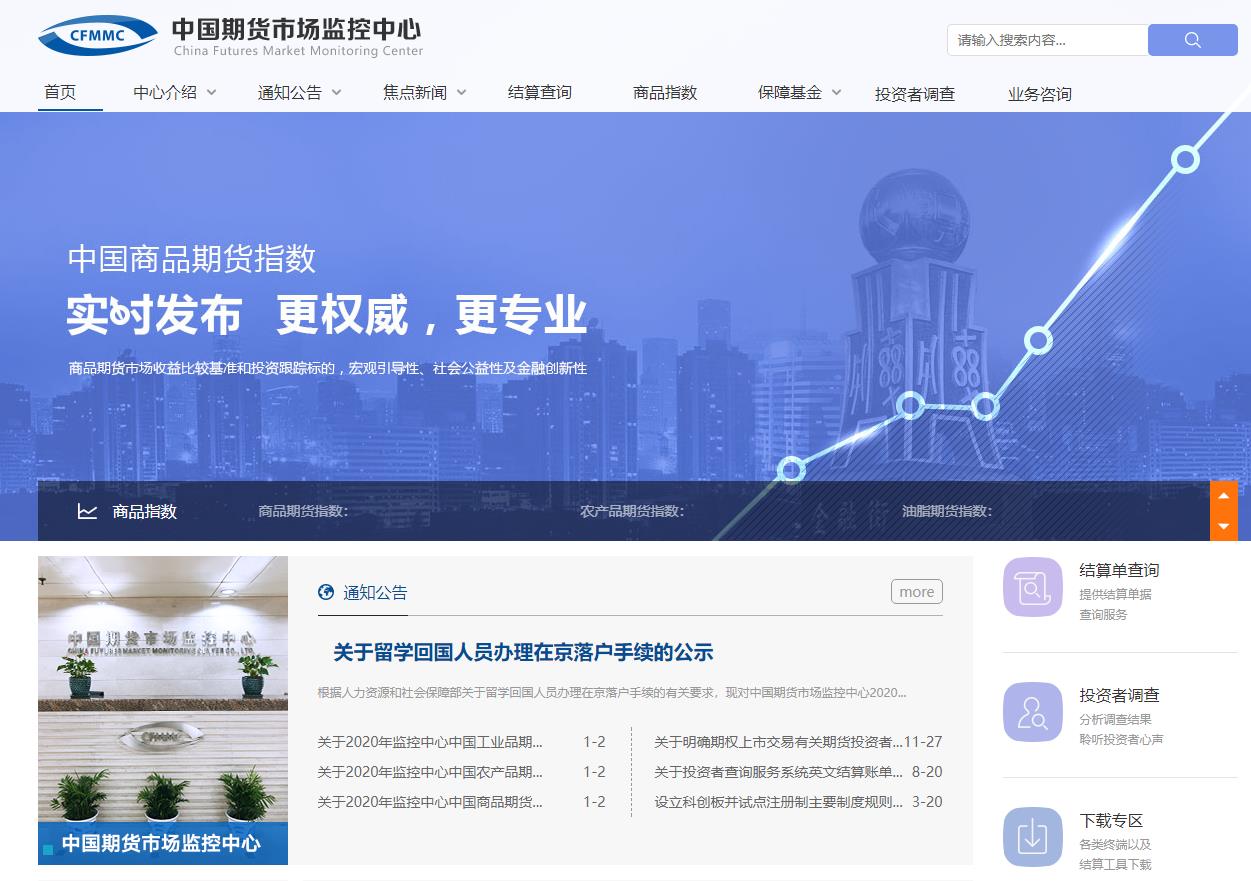This screenshot has width=1251, height=881.
Task: Open notice 关于明确期权上市交易有关期货投资者...
Action: pos(779,742)
